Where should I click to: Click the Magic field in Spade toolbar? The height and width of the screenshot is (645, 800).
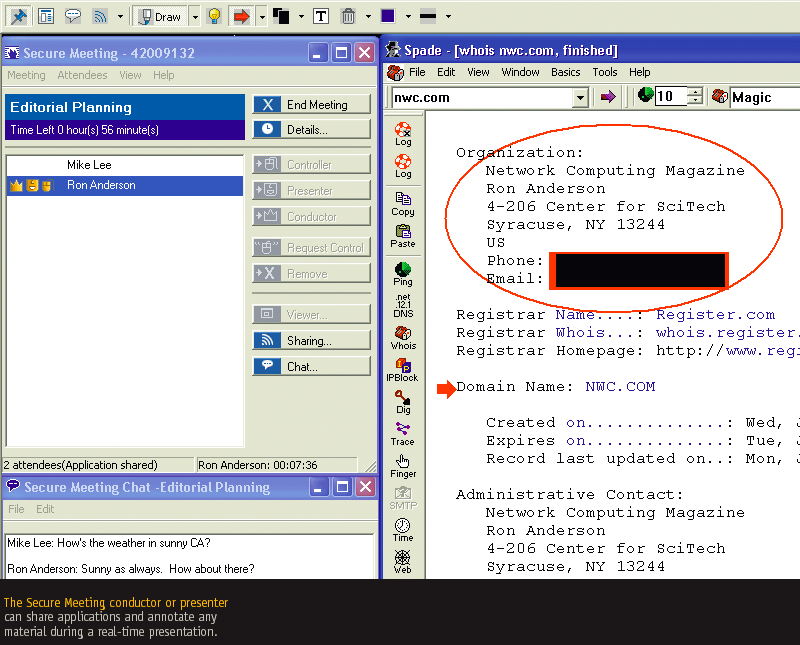tap(765, 97)
